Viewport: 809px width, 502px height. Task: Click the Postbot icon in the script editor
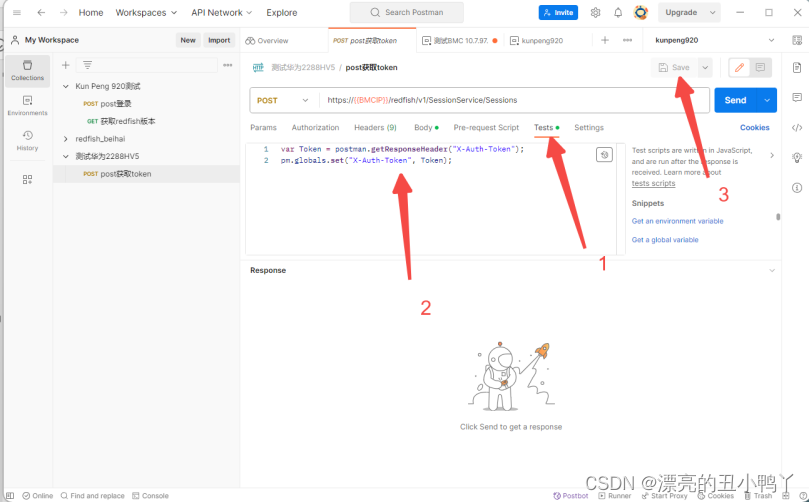(x=604, y=155)
